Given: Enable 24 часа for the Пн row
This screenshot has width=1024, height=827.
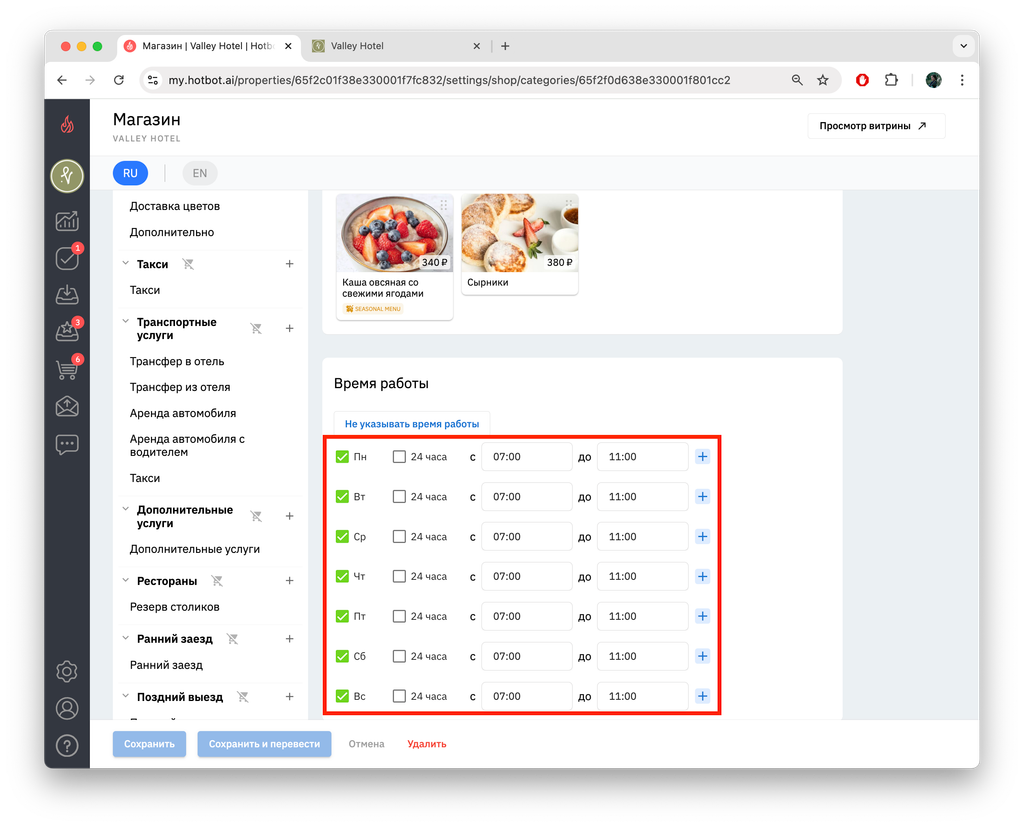Looking at the screenshot, I should pos(399,457).
